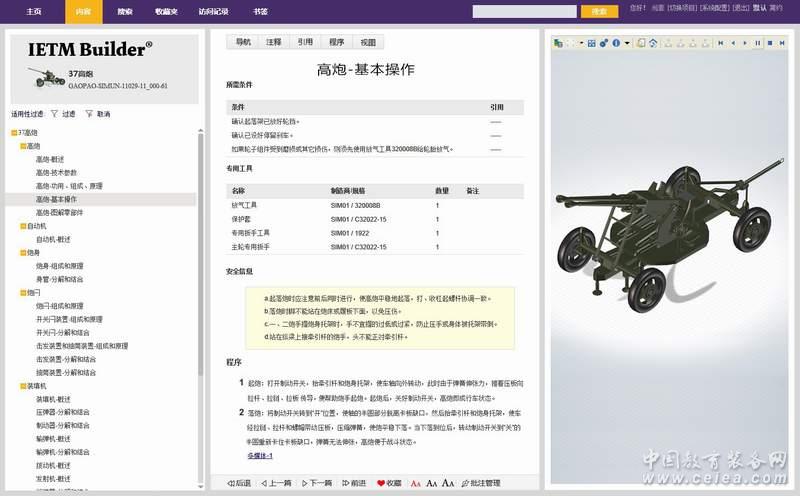The height and width of the screenshot is (496, 800).
Task: Click the 取消 cancel filter icon
Action: [88, 114]
